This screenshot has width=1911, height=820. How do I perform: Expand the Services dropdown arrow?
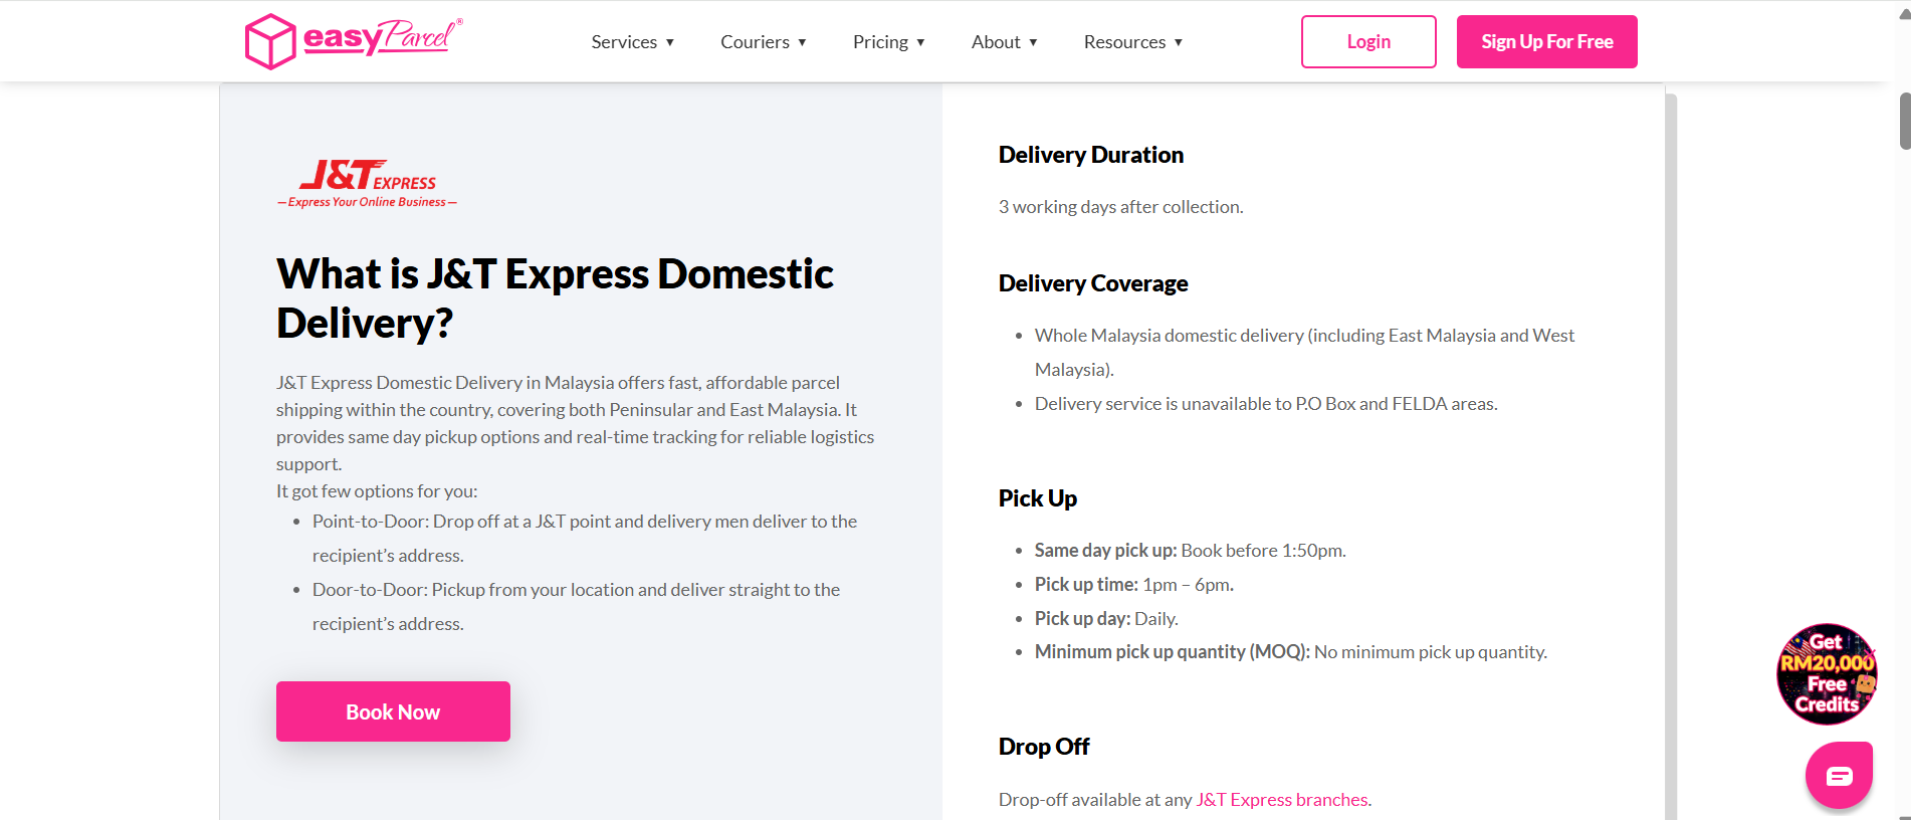point(670,42)
